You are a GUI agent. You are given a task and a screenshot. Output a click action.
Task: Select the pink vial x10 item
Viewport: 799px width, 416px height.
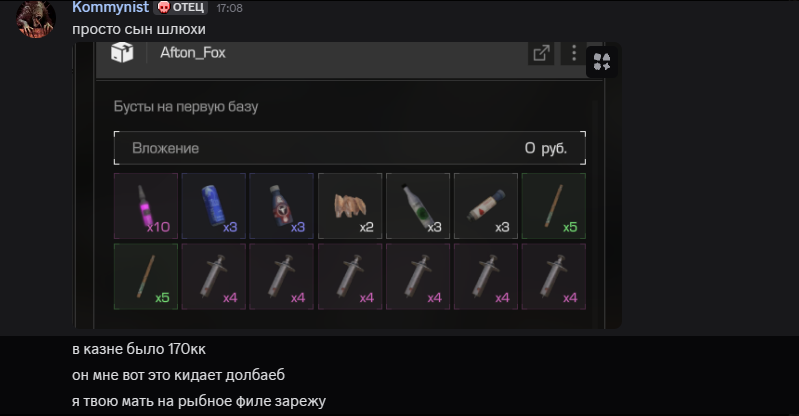(146, 206)
